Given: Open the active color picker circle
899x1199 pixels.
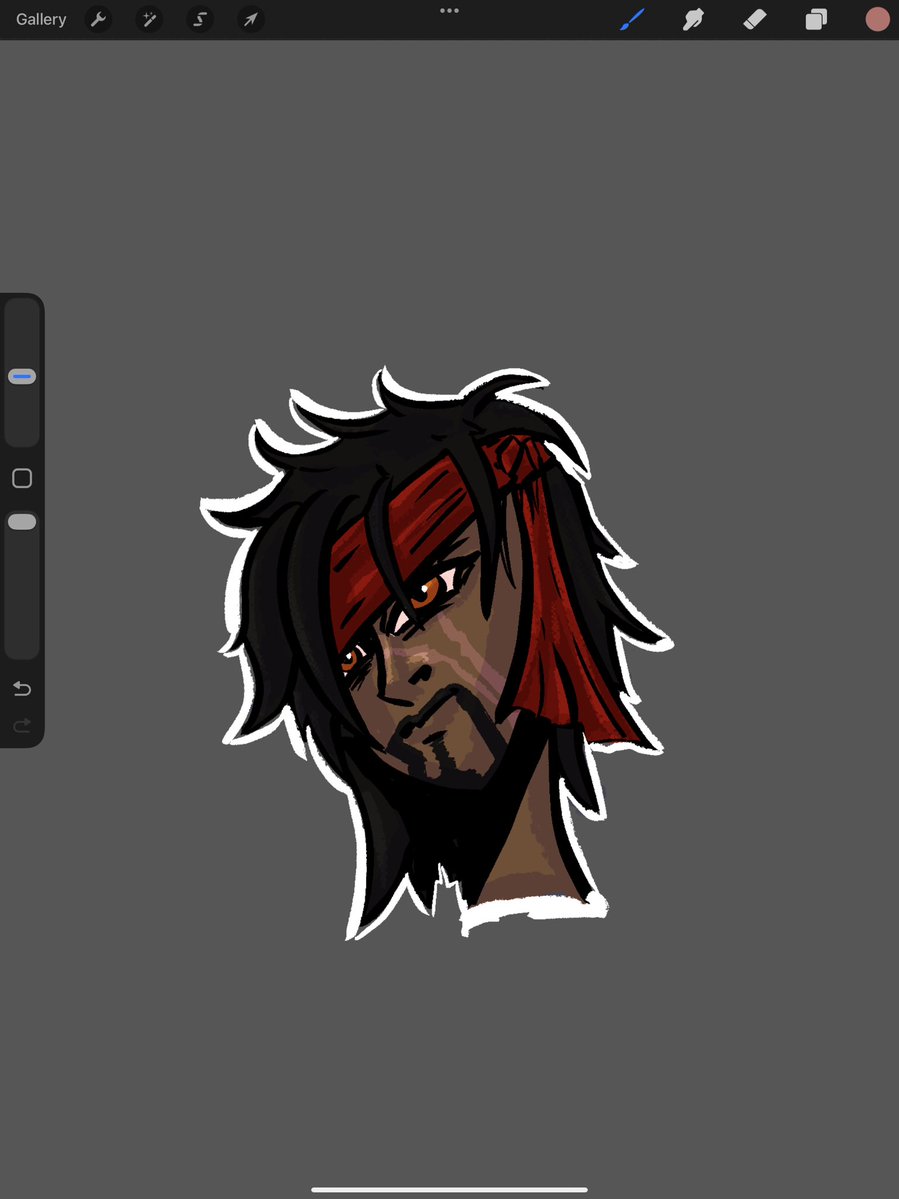Looking at the screenshot, I should pos(878,19).
